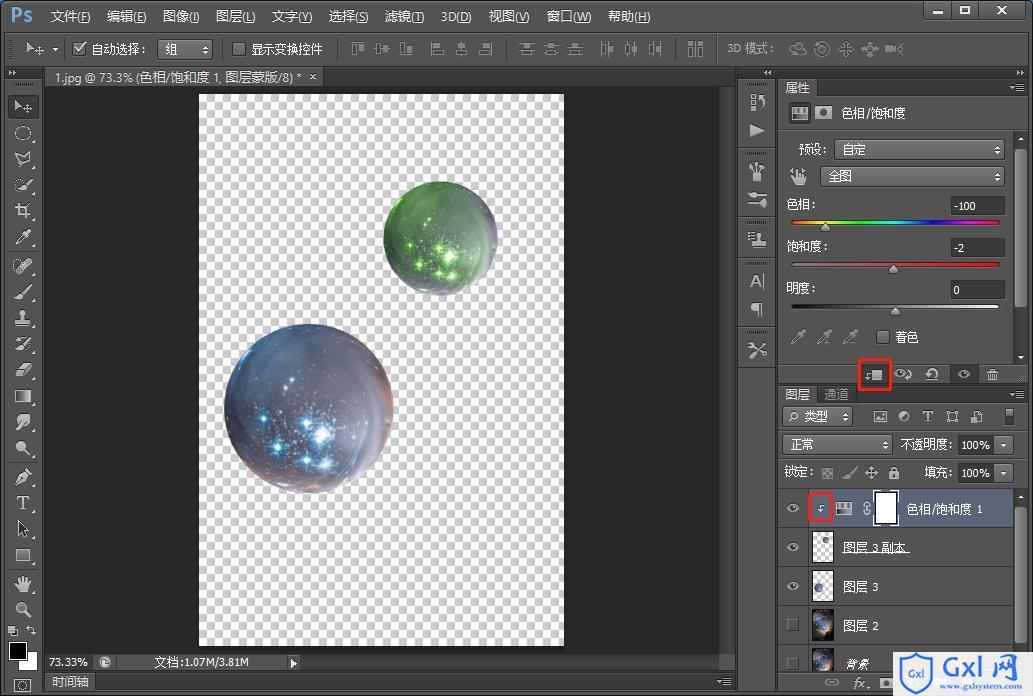Click the 图层 3 layer thumbnail
The width and height of the screenshot is (1033, 696).
(822, 586)
